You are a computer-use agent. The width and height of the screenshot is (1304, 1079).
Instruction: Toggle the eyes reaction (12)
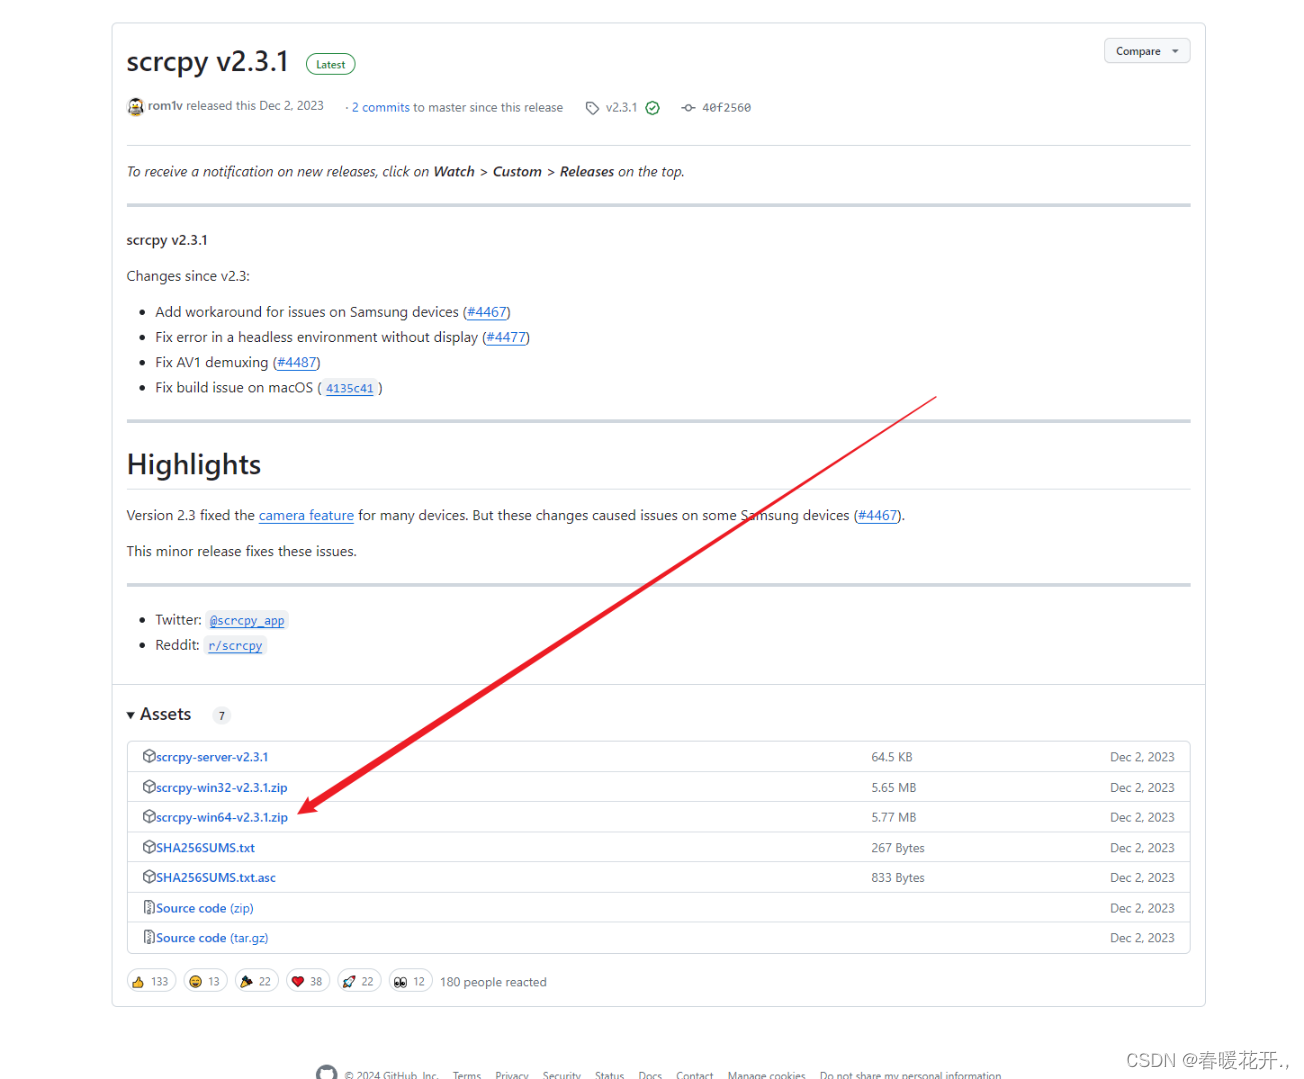click(x=411, y=981)
